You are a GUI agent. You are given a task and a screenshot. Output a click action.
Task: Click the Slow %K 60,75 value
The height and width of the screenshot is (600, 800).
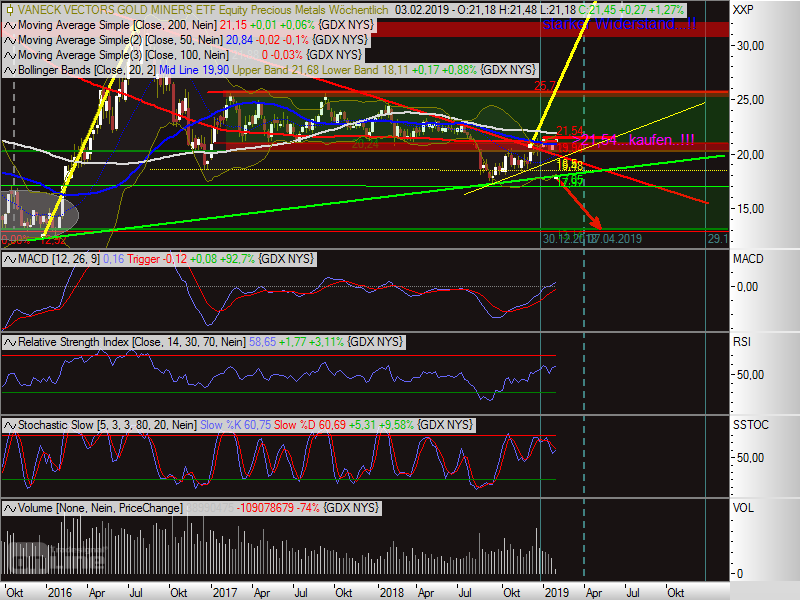click(x=236, y=424)
